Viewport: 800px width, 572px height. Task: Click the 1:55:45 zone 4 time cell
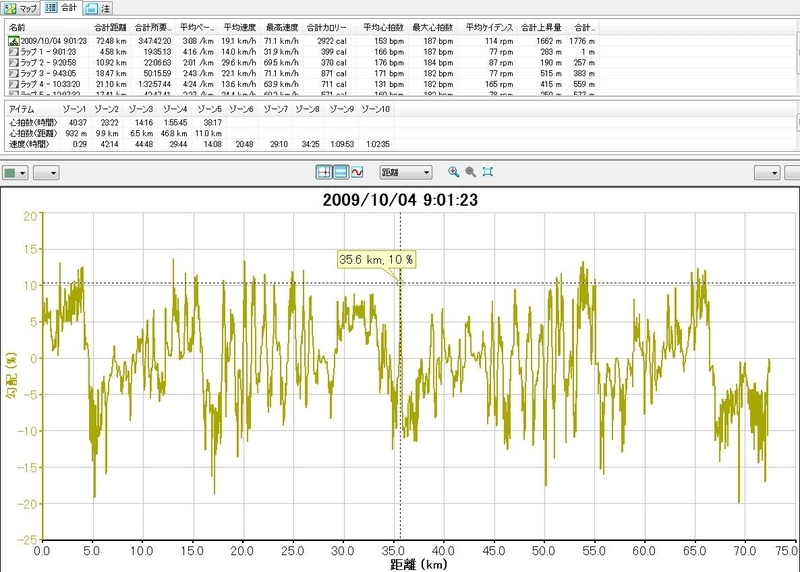(x=175, y=122)
